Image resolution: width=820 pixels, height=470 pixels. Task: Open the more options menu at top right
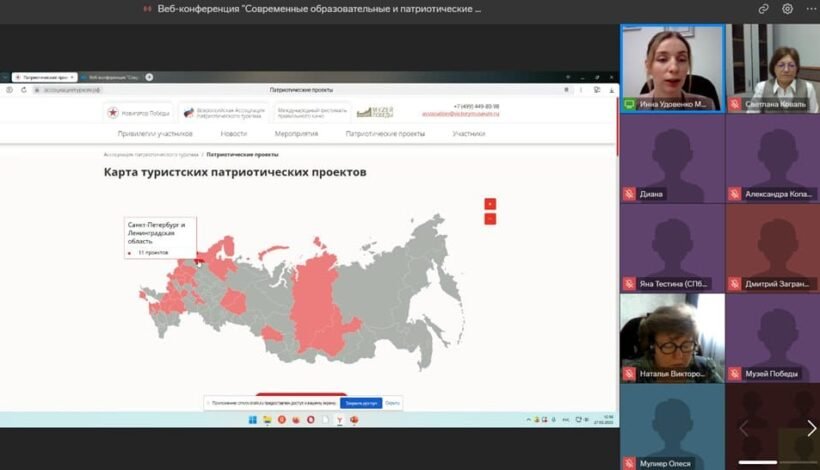(x=808, y=9)
